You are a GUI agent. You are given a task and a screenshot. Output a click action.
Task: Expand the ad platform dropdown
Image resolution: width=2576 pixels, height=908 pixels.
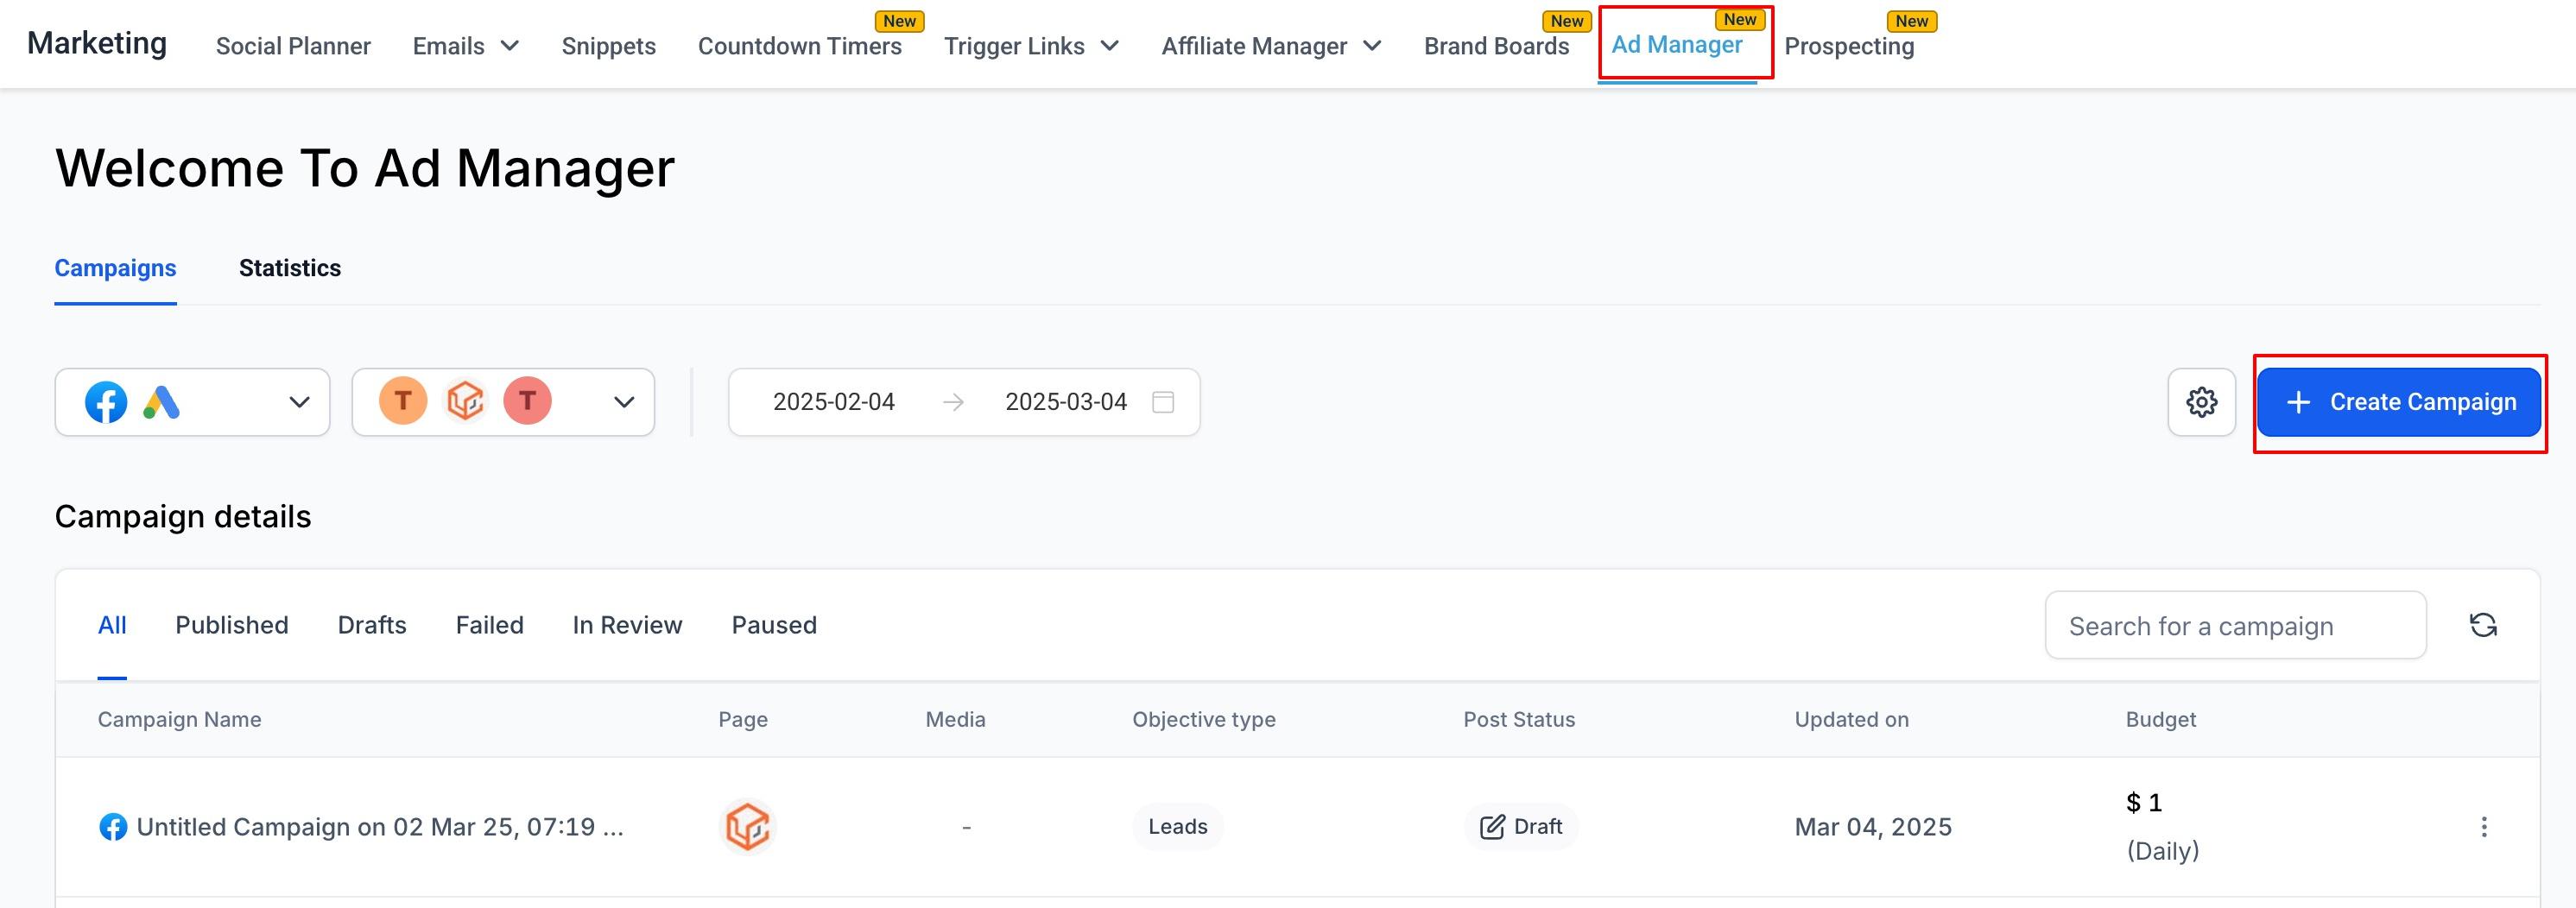pos(298,402)
